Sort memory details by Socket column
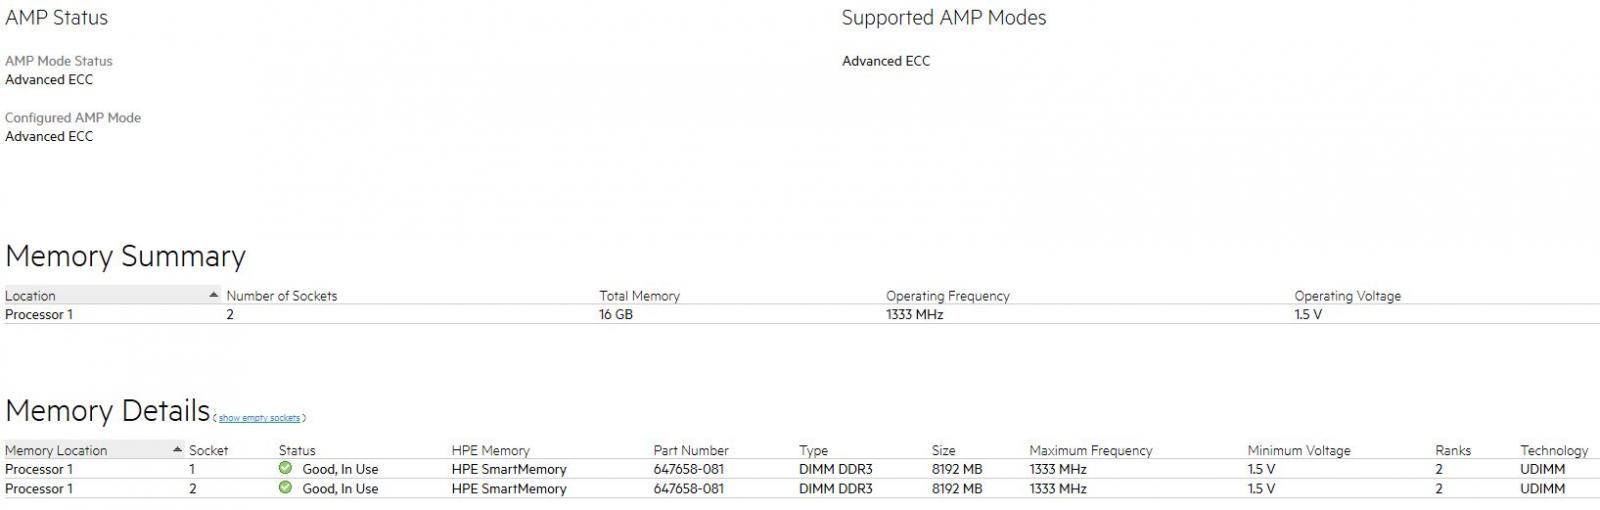Image resolution: width=1600 pixels, height=510 pixels. click(208, 450)
